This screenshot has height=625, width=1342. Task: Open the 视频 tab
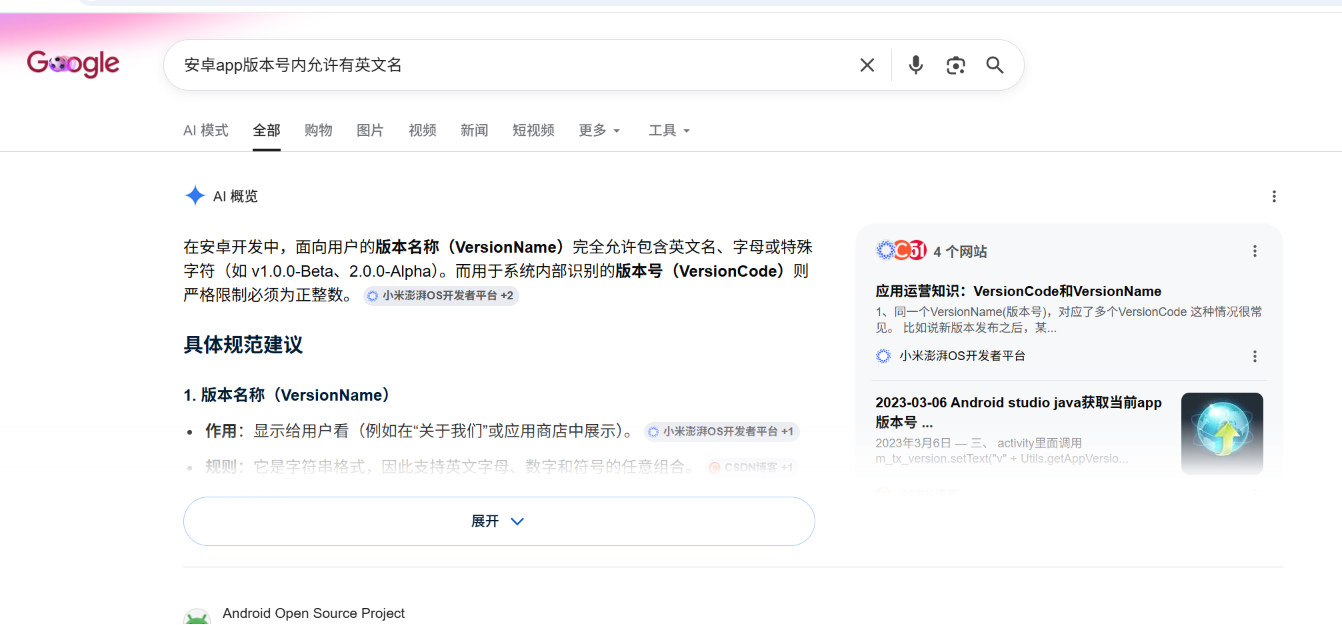(423, 130)
